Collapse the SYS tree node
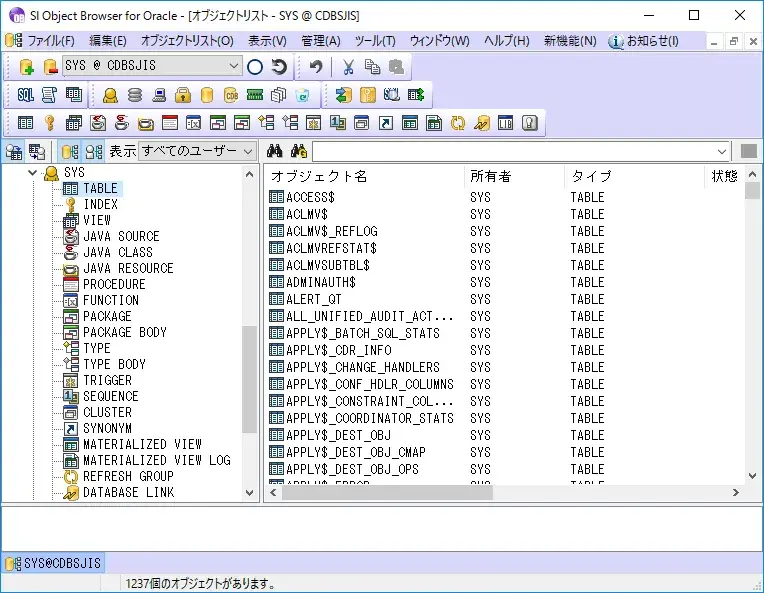Screen dimensions: 764x593 (33, 173)
